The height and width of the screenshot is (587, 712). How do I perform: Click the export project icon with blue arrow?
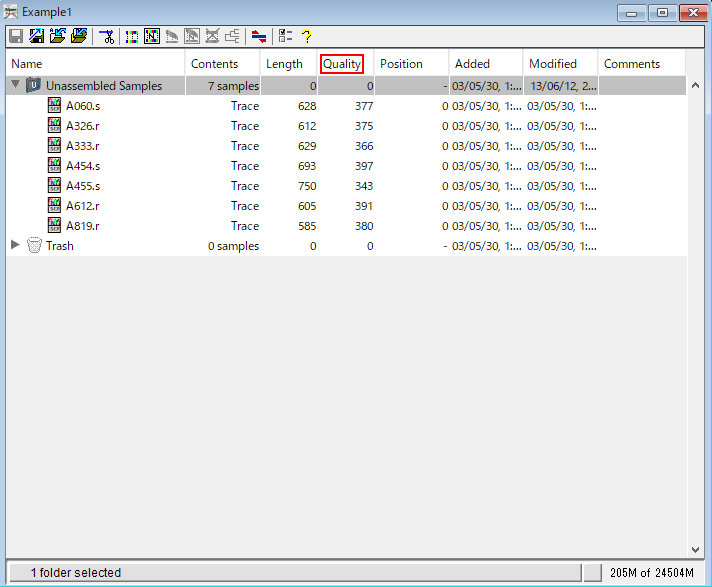37,36
